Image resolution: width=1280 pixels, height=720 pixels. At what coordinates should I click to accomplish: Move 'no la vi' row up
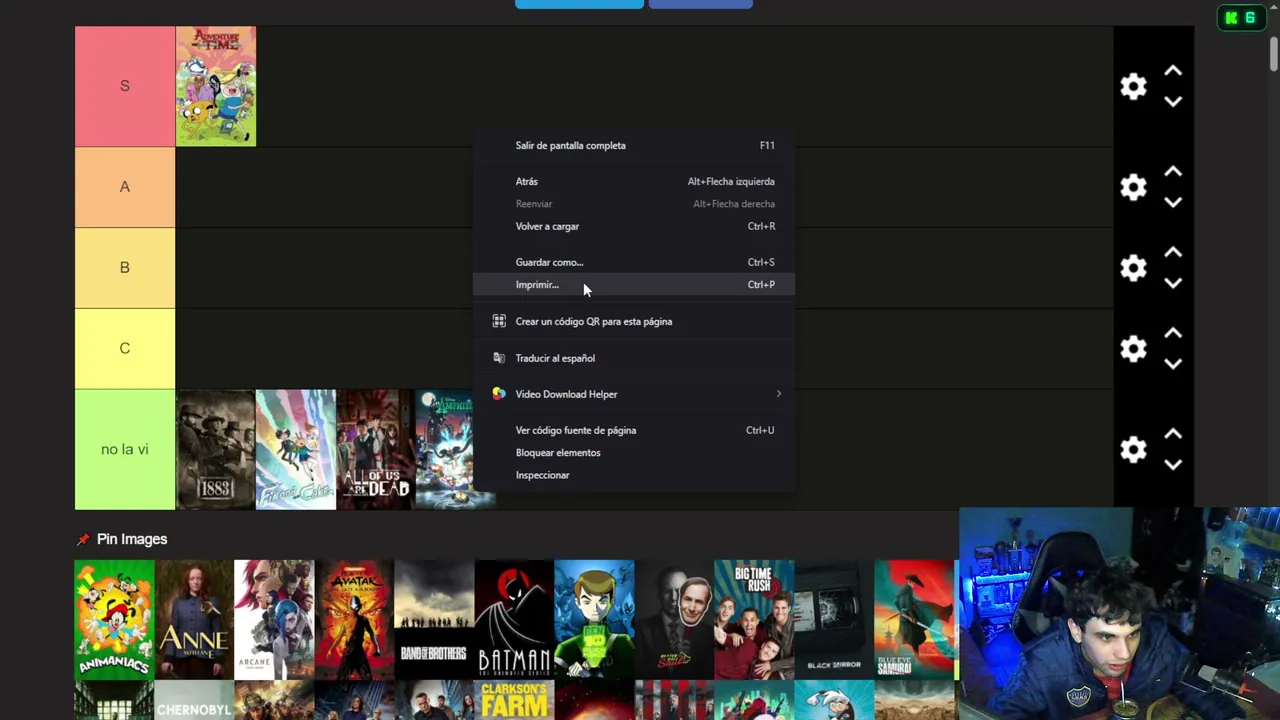point(1173,435)
